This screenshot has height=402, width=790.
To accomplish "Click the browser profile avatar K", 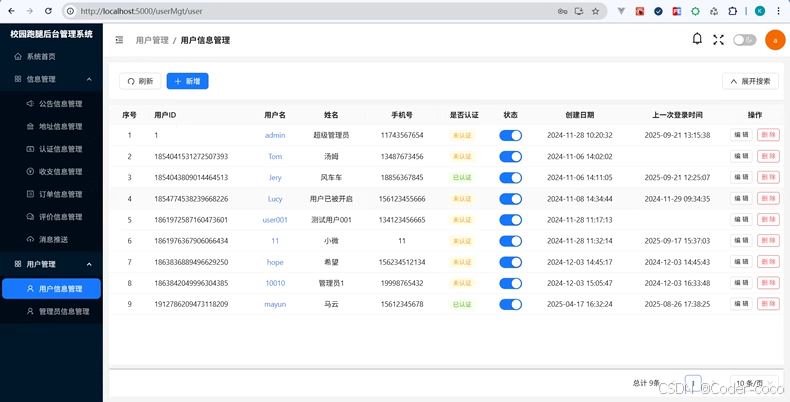I will (760, 11).
